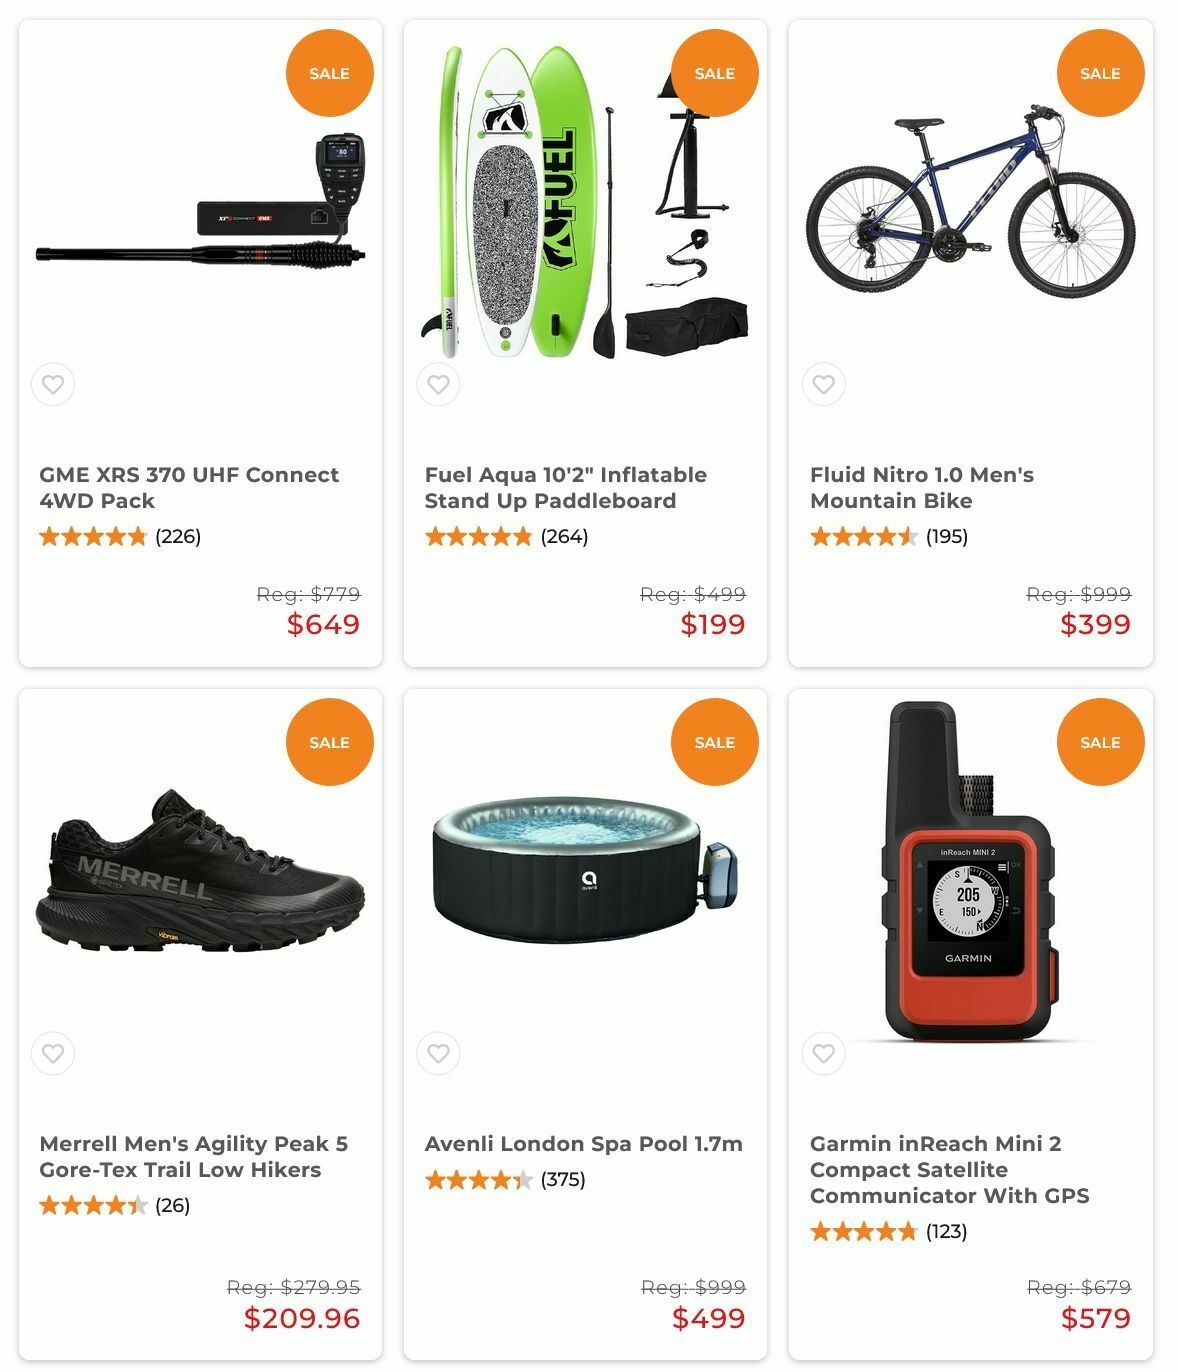
Task: View the green Fuel paddleboard image
Action: [x=585, y=202]
